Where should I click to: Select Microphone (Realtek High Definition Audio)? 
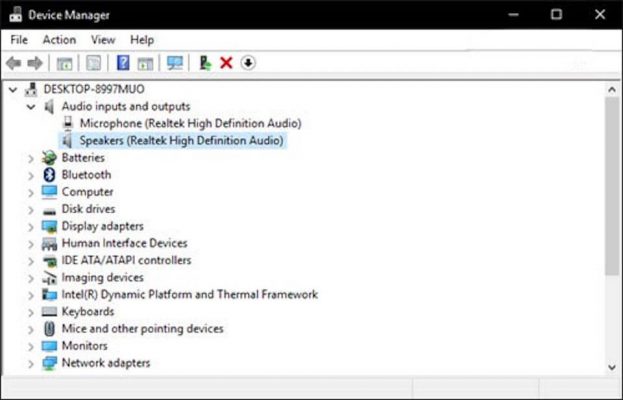point(190,124)
